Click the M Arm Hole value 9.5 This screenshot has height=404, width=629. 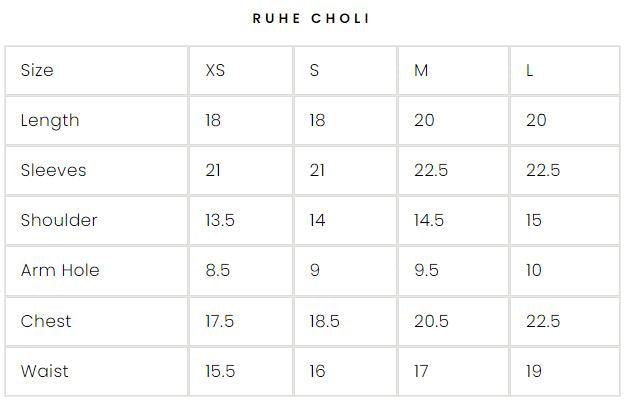pos(428,270)
